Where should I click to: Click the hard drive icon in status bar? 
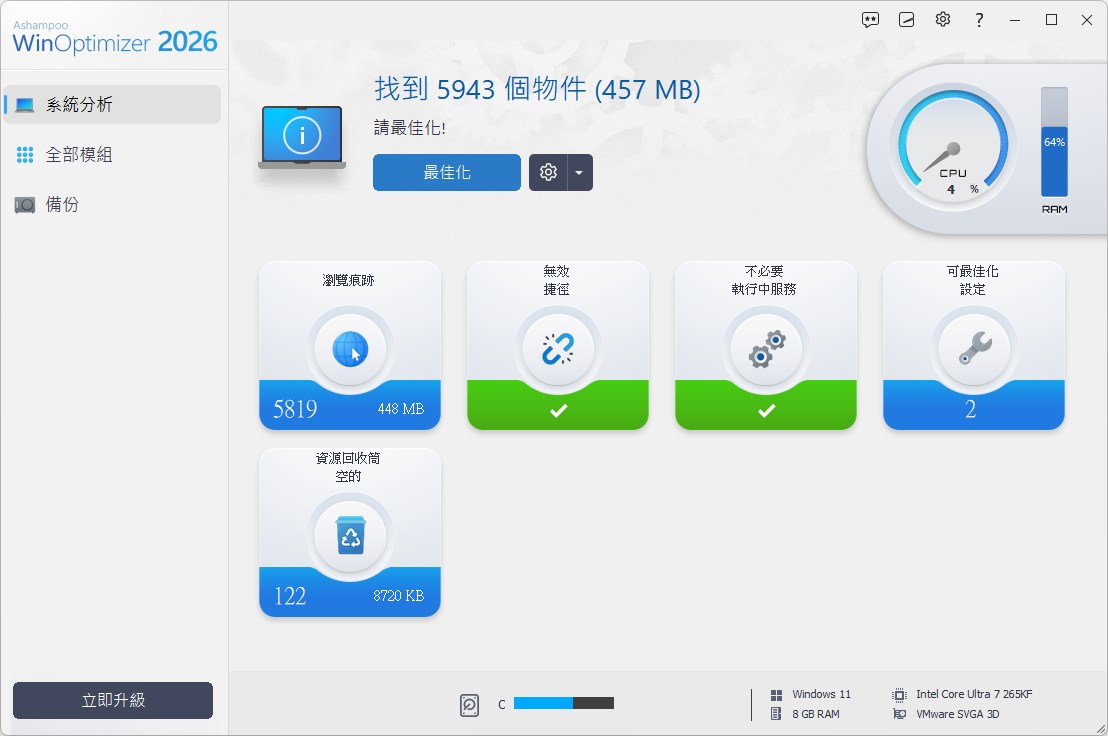point(469,704)
